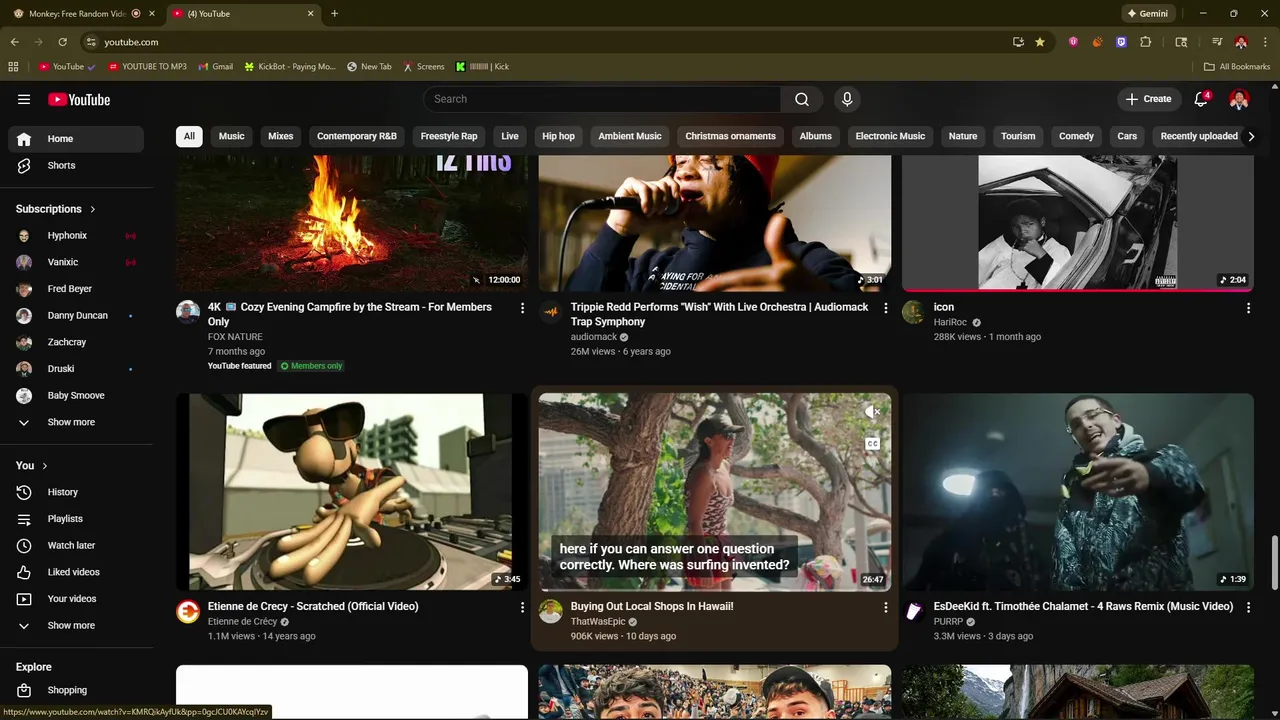Open the HariRoc channel link
Screen dimensions: 1280x720
click(x=951, y=323)
